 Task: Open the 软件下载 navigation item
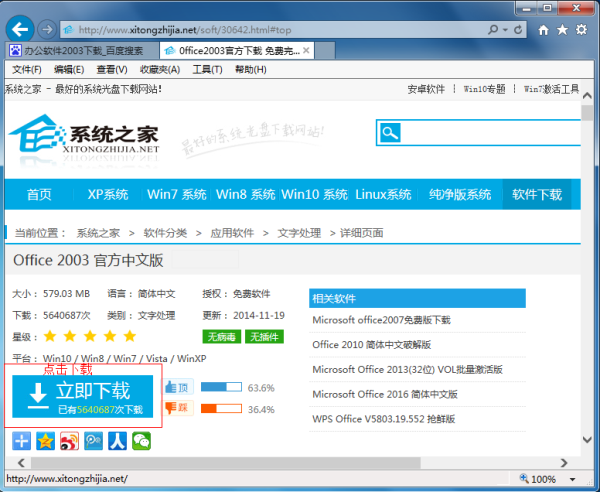click(x=537, y=194)
